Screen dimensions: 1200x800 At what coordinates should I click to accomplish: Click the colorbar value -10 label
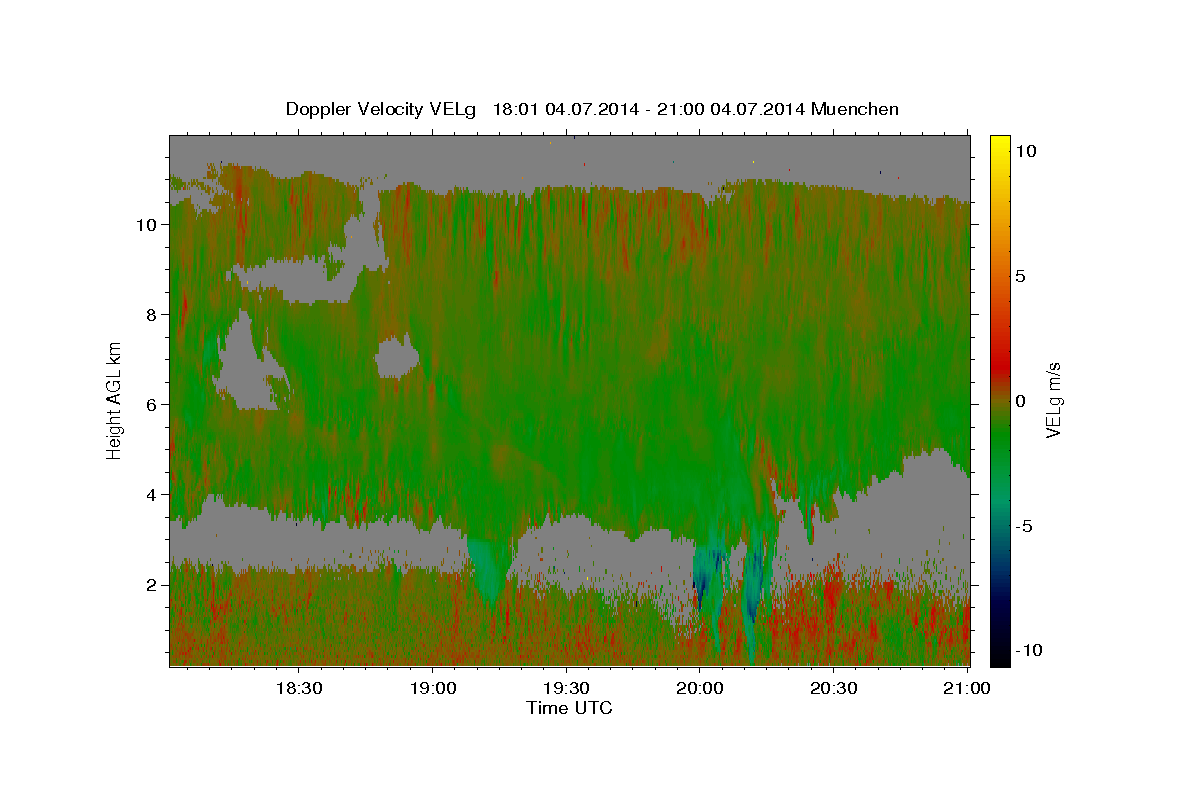1029,650
